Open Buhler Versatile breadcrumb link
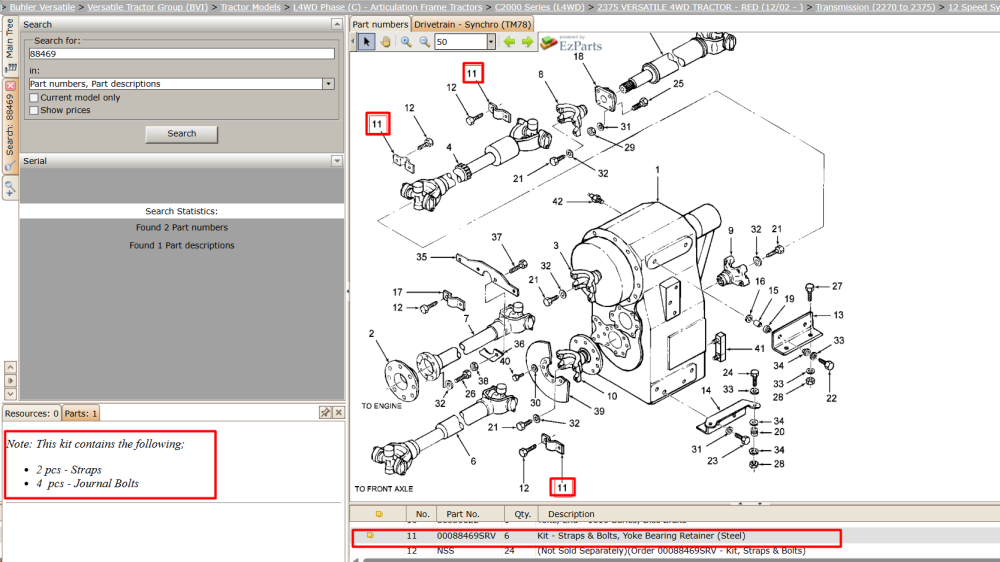 tap(42, 7)
